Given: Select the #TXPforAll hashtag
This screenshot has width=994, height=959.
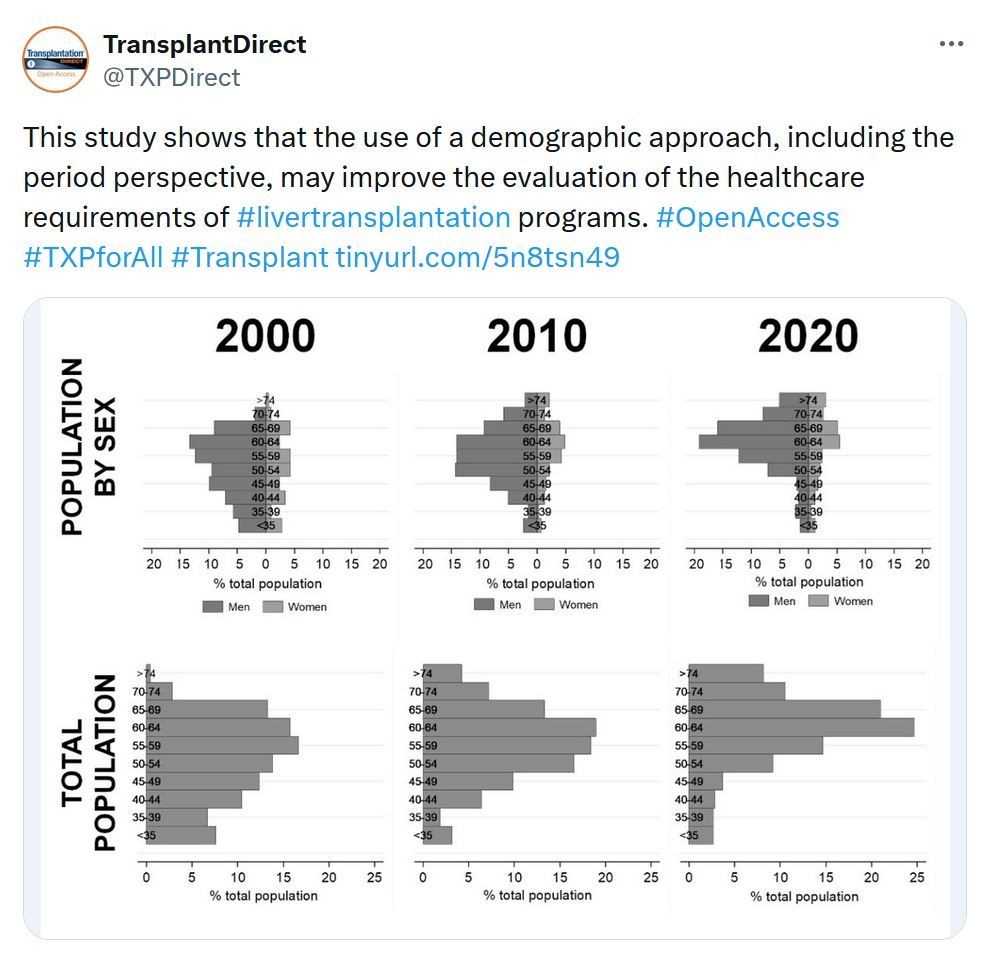Looking at the screenshot, I should tap(92, 257).
